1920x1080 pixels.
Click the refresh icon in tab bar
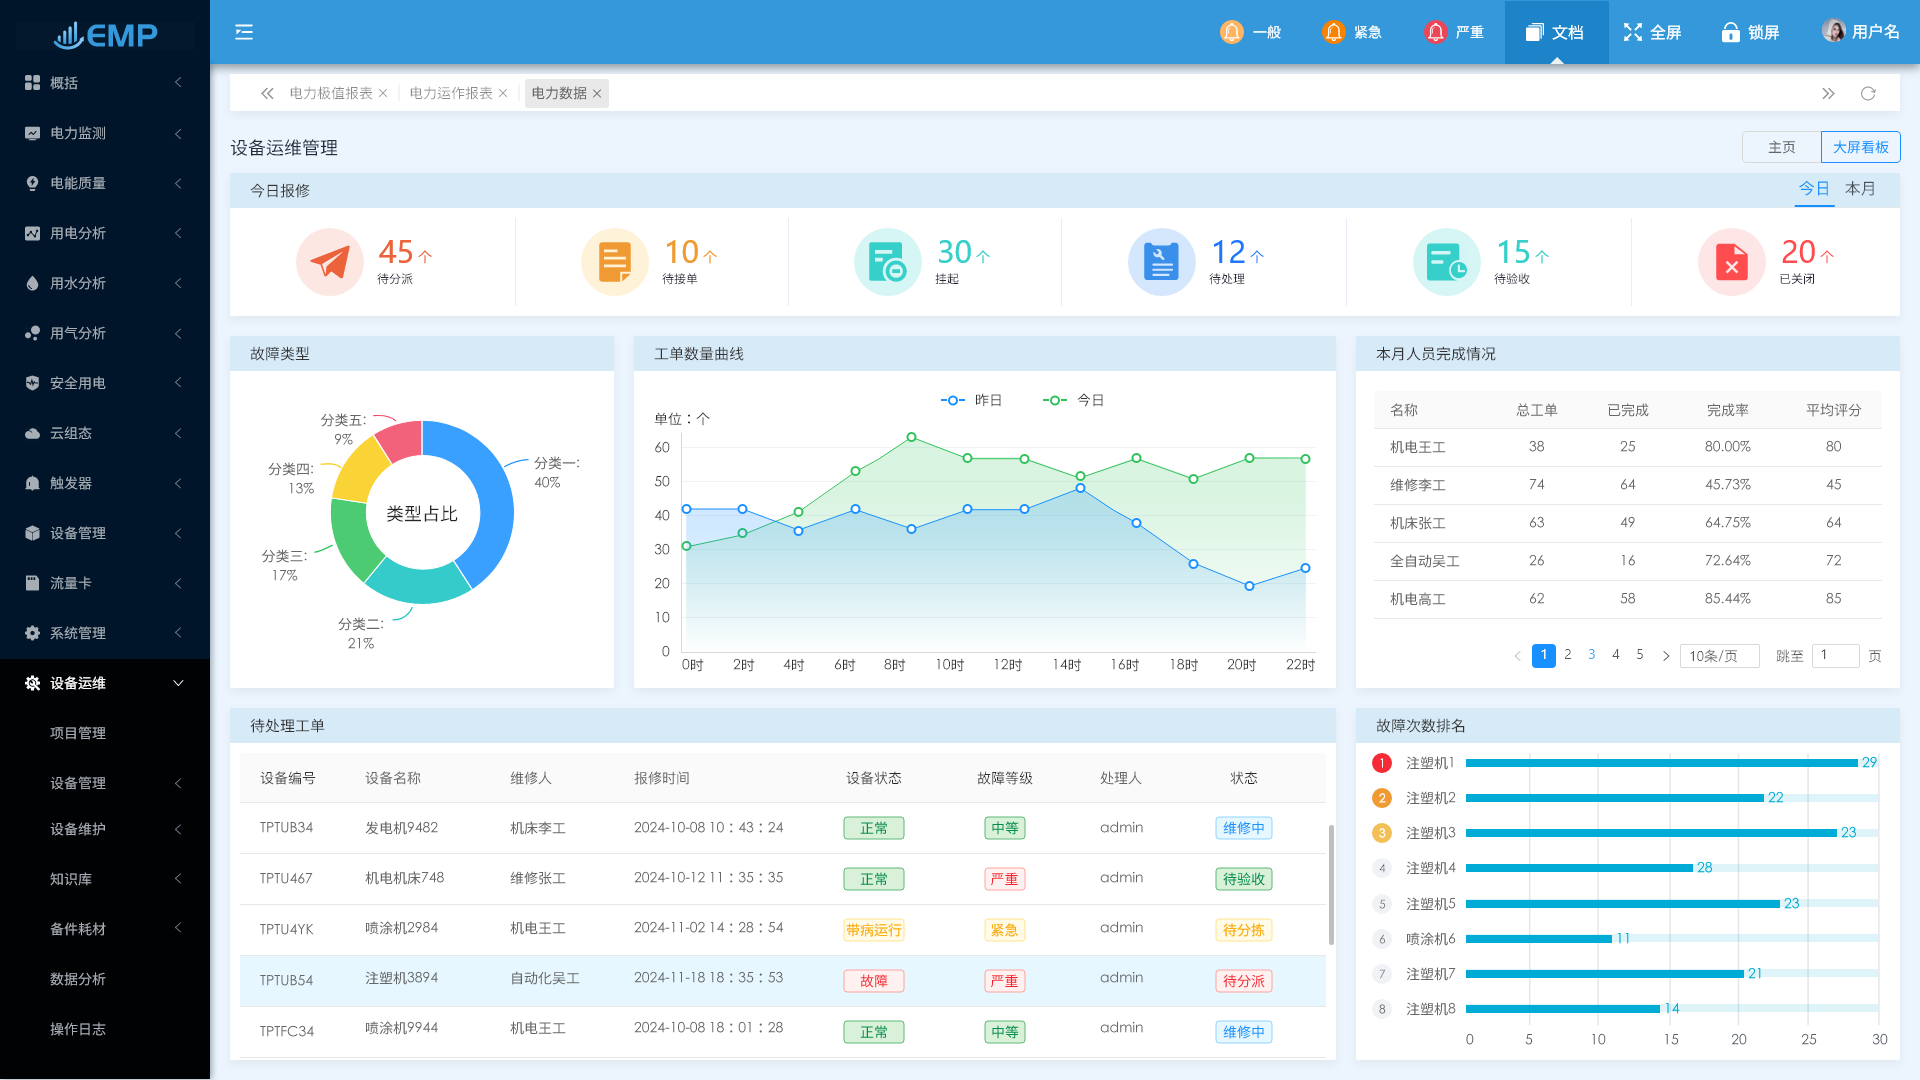click(x=1868, y=93)
